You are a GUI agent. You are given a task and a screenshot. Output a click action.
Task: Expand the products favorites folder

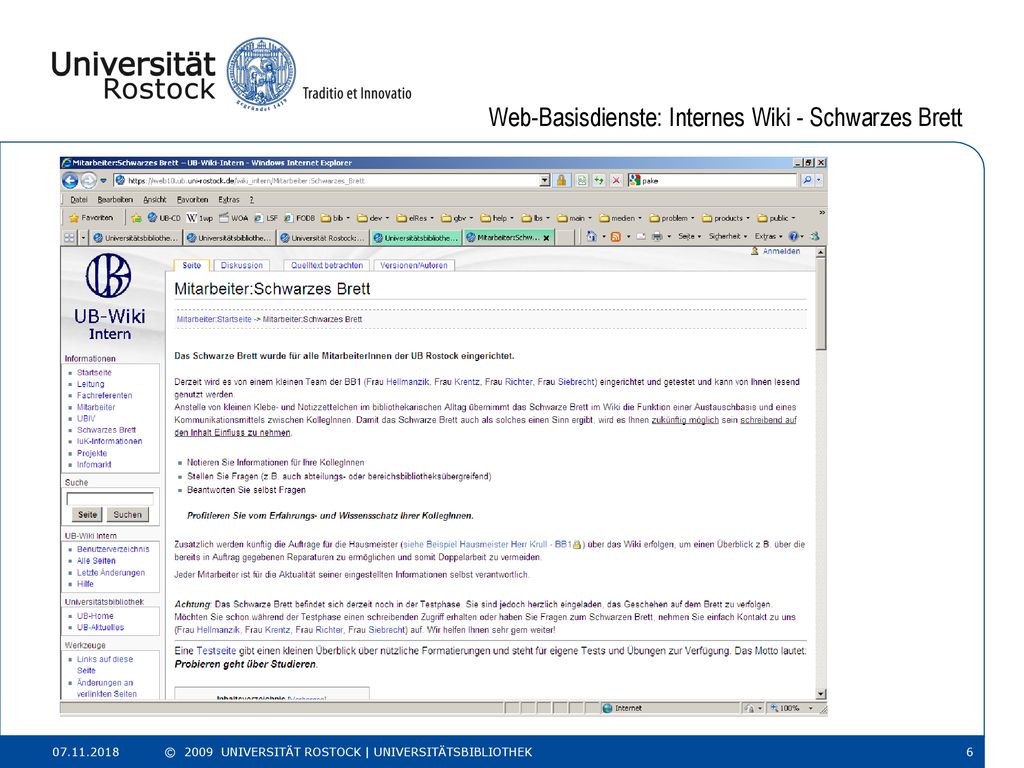point(726,218)
